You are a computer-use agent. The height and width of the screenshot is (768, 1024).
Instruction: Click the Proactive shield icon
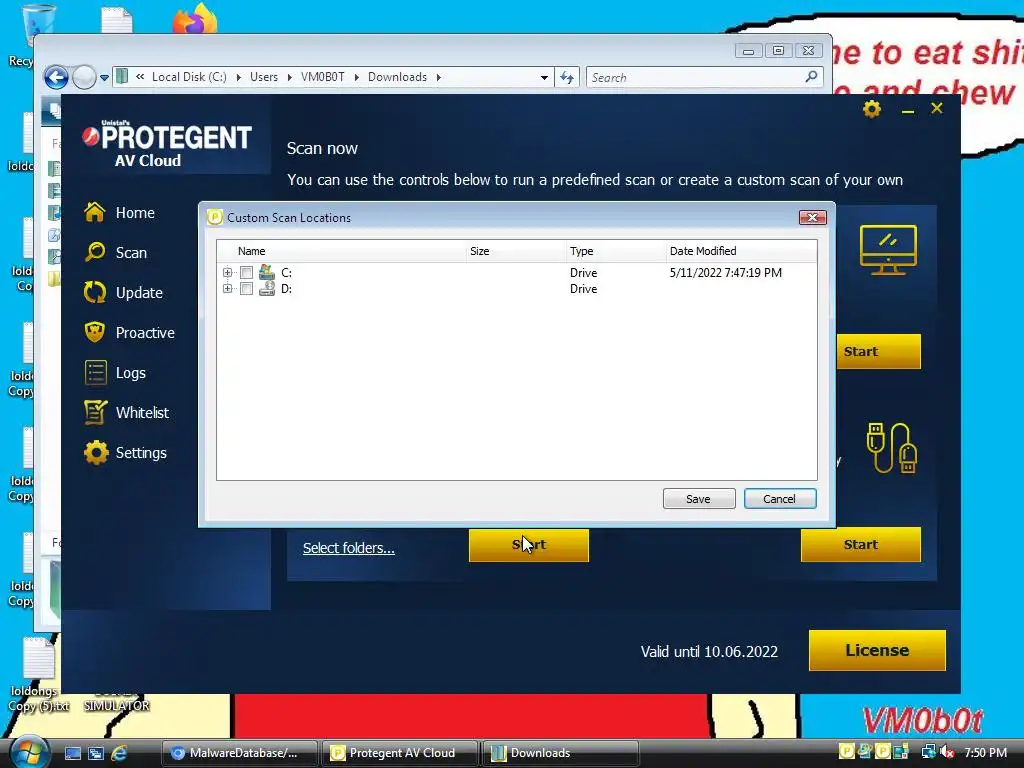pos(95,332)
